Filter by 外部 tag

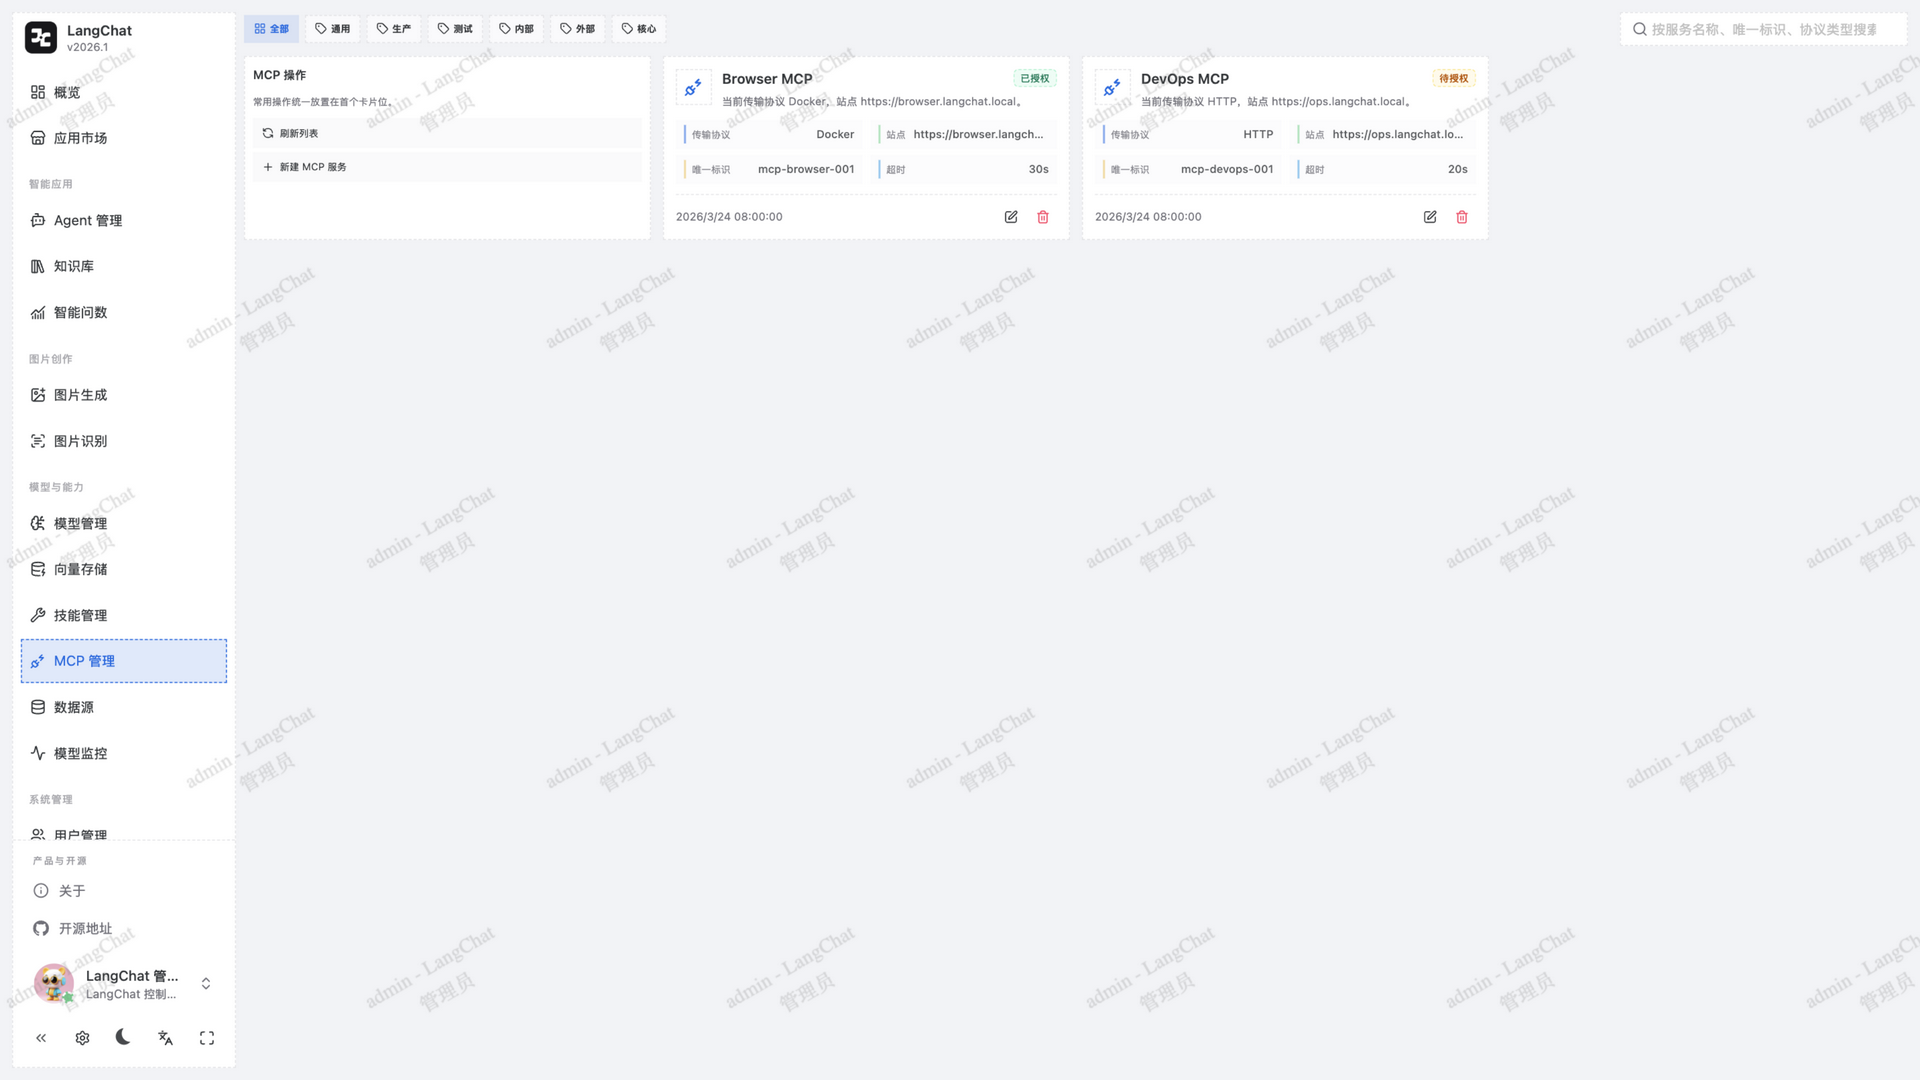click(x=577, y=29)
